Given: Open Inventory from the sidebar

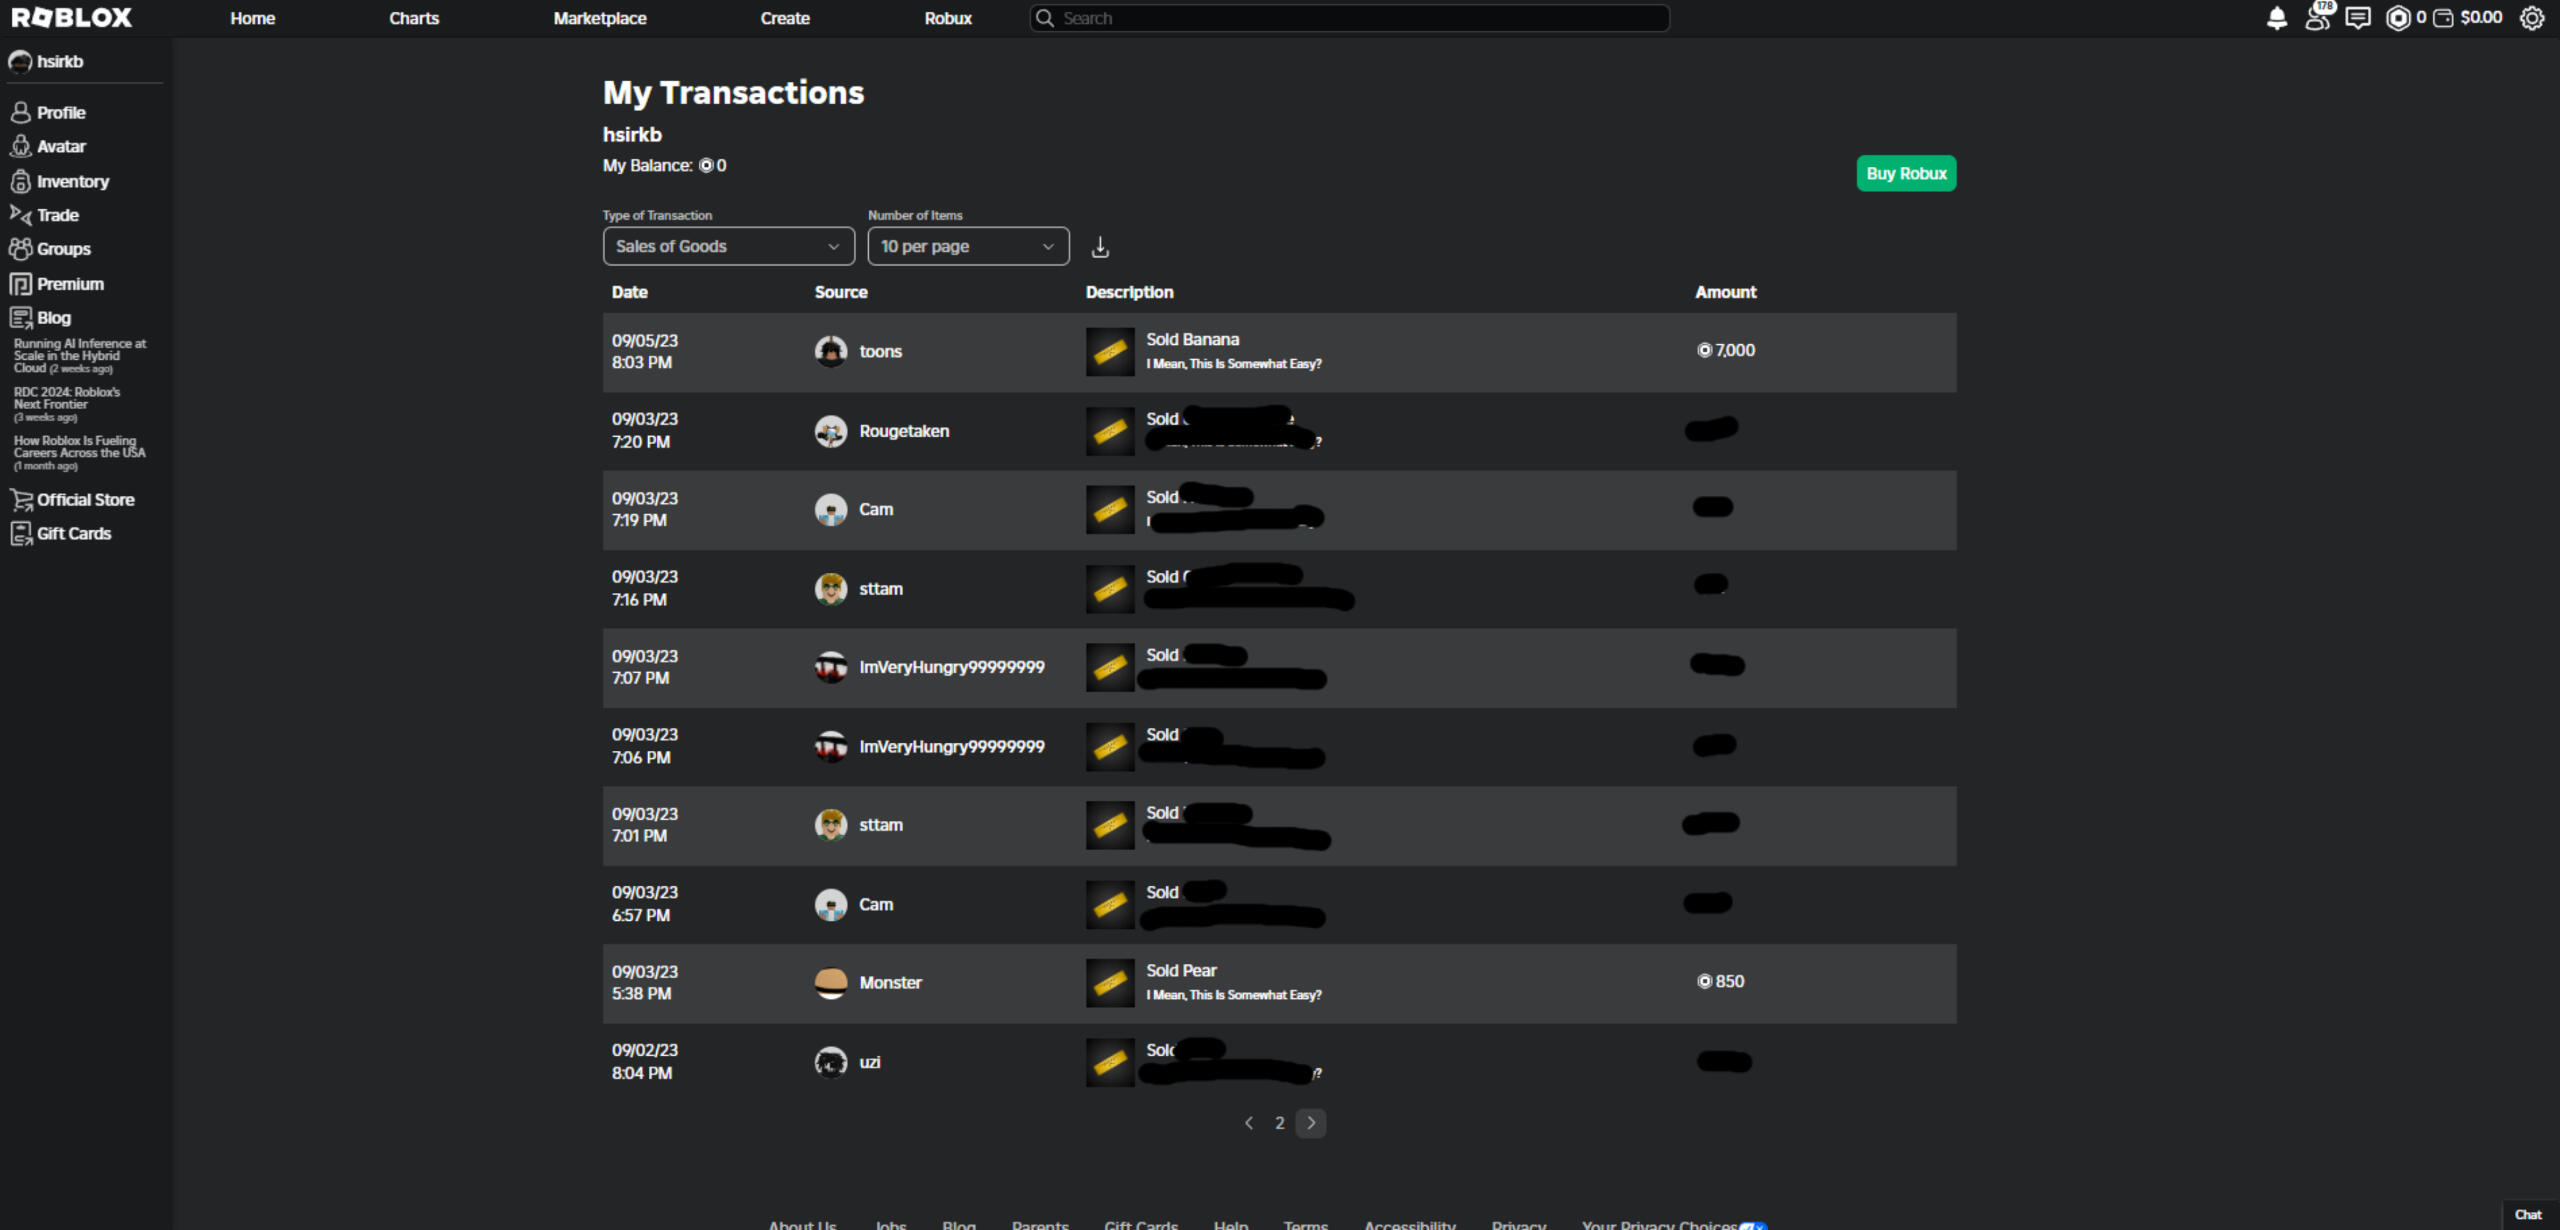Looking at the screenshot, I should coord(60,181).
